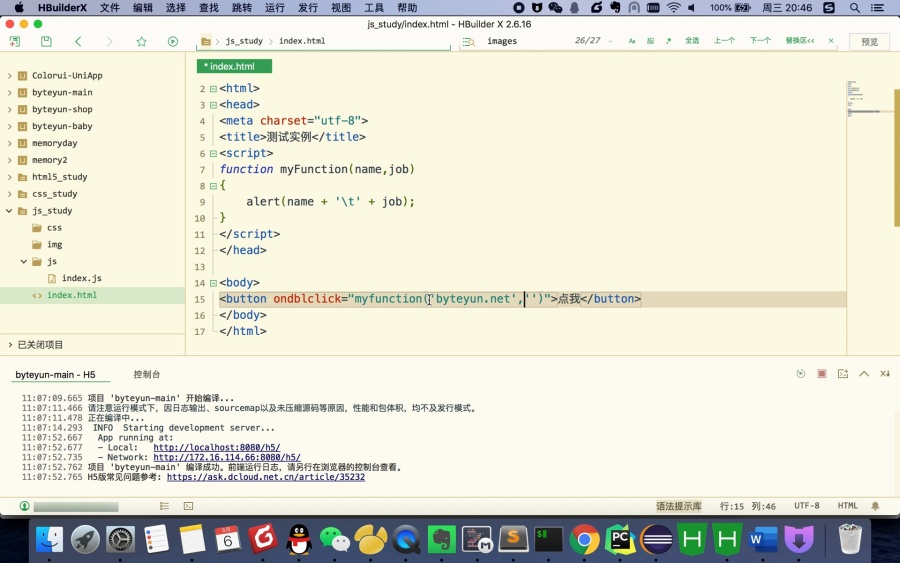
Task: Click the search list icon beside 'images'
Action: pyautogui.click(x=468, y=41)
